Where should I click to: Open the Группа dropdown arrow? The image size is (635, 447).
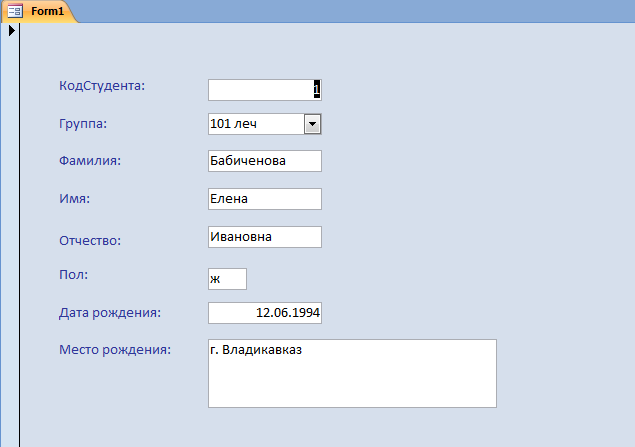(x=311, y=124)
